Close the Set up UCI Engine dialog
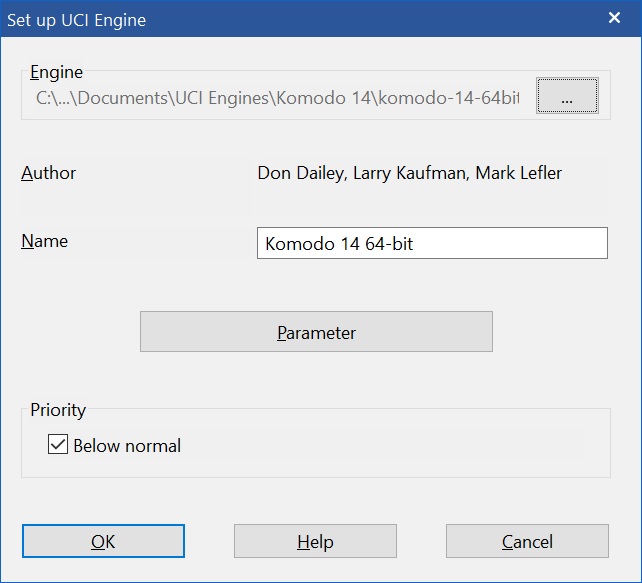The image size is (642, 583). [x=614, y=18]
